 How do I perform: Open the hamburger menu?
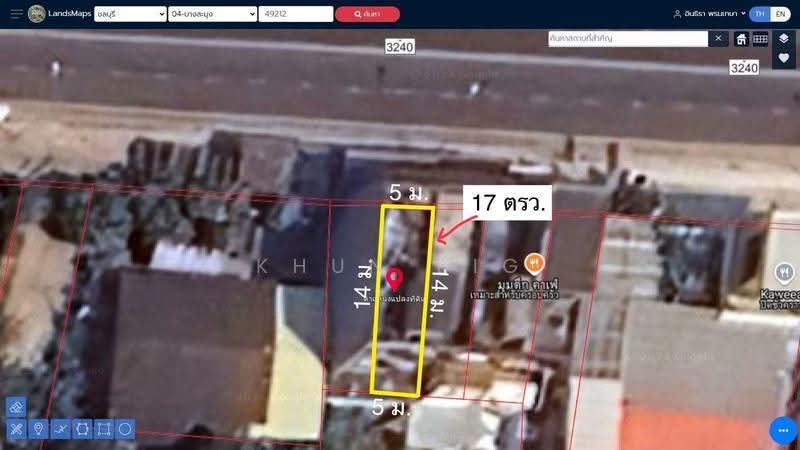16,14
